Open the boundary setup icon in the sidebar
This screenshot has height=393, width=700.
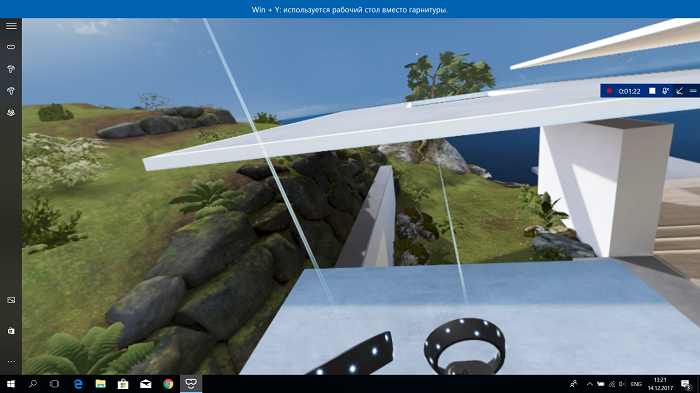pos(11,113)
